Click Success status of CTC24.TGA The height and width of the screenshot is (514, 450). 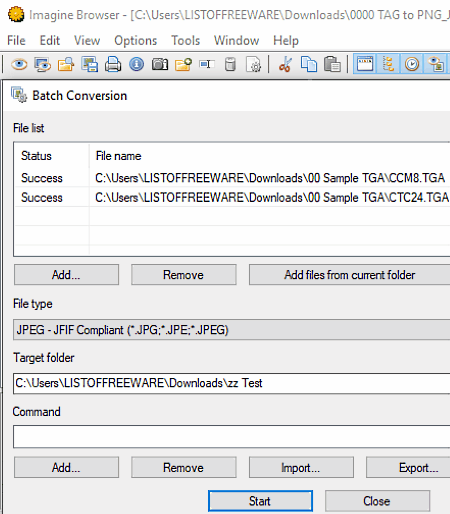[42, 197]
